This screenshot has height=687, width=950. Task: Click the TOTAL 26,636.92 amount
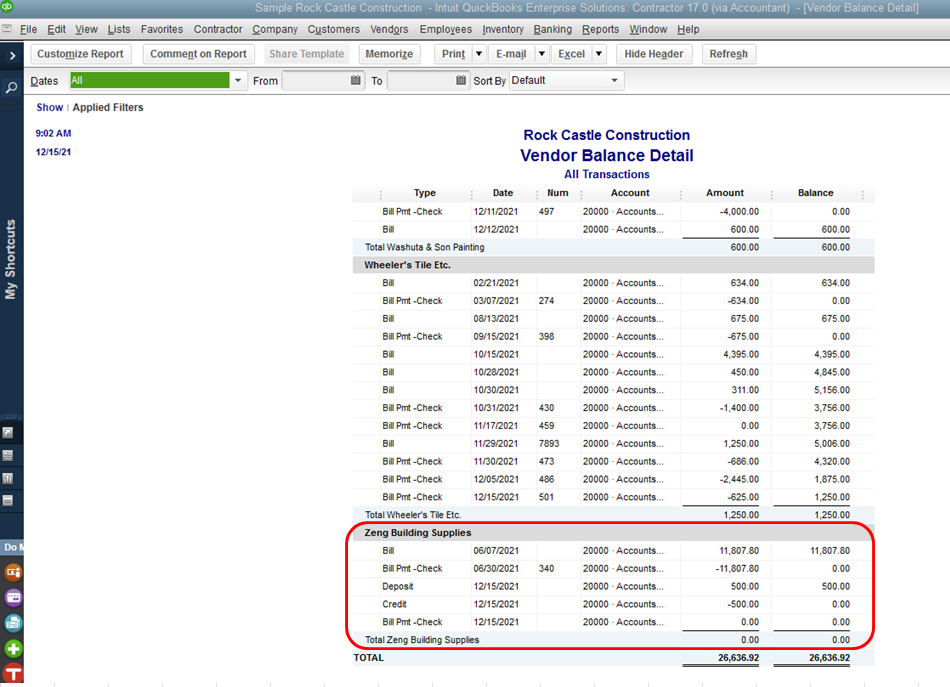(739, 657)
